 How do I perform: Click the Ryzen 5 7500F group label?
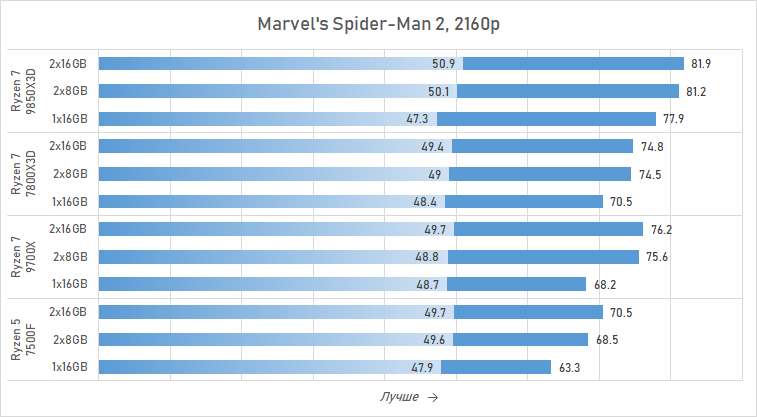pyautogui.click(x=23, y=340)
